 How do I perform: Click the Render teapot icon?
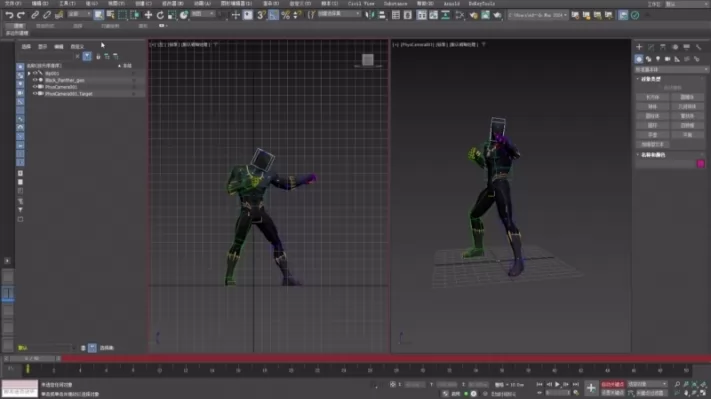(x=497, y=15)
